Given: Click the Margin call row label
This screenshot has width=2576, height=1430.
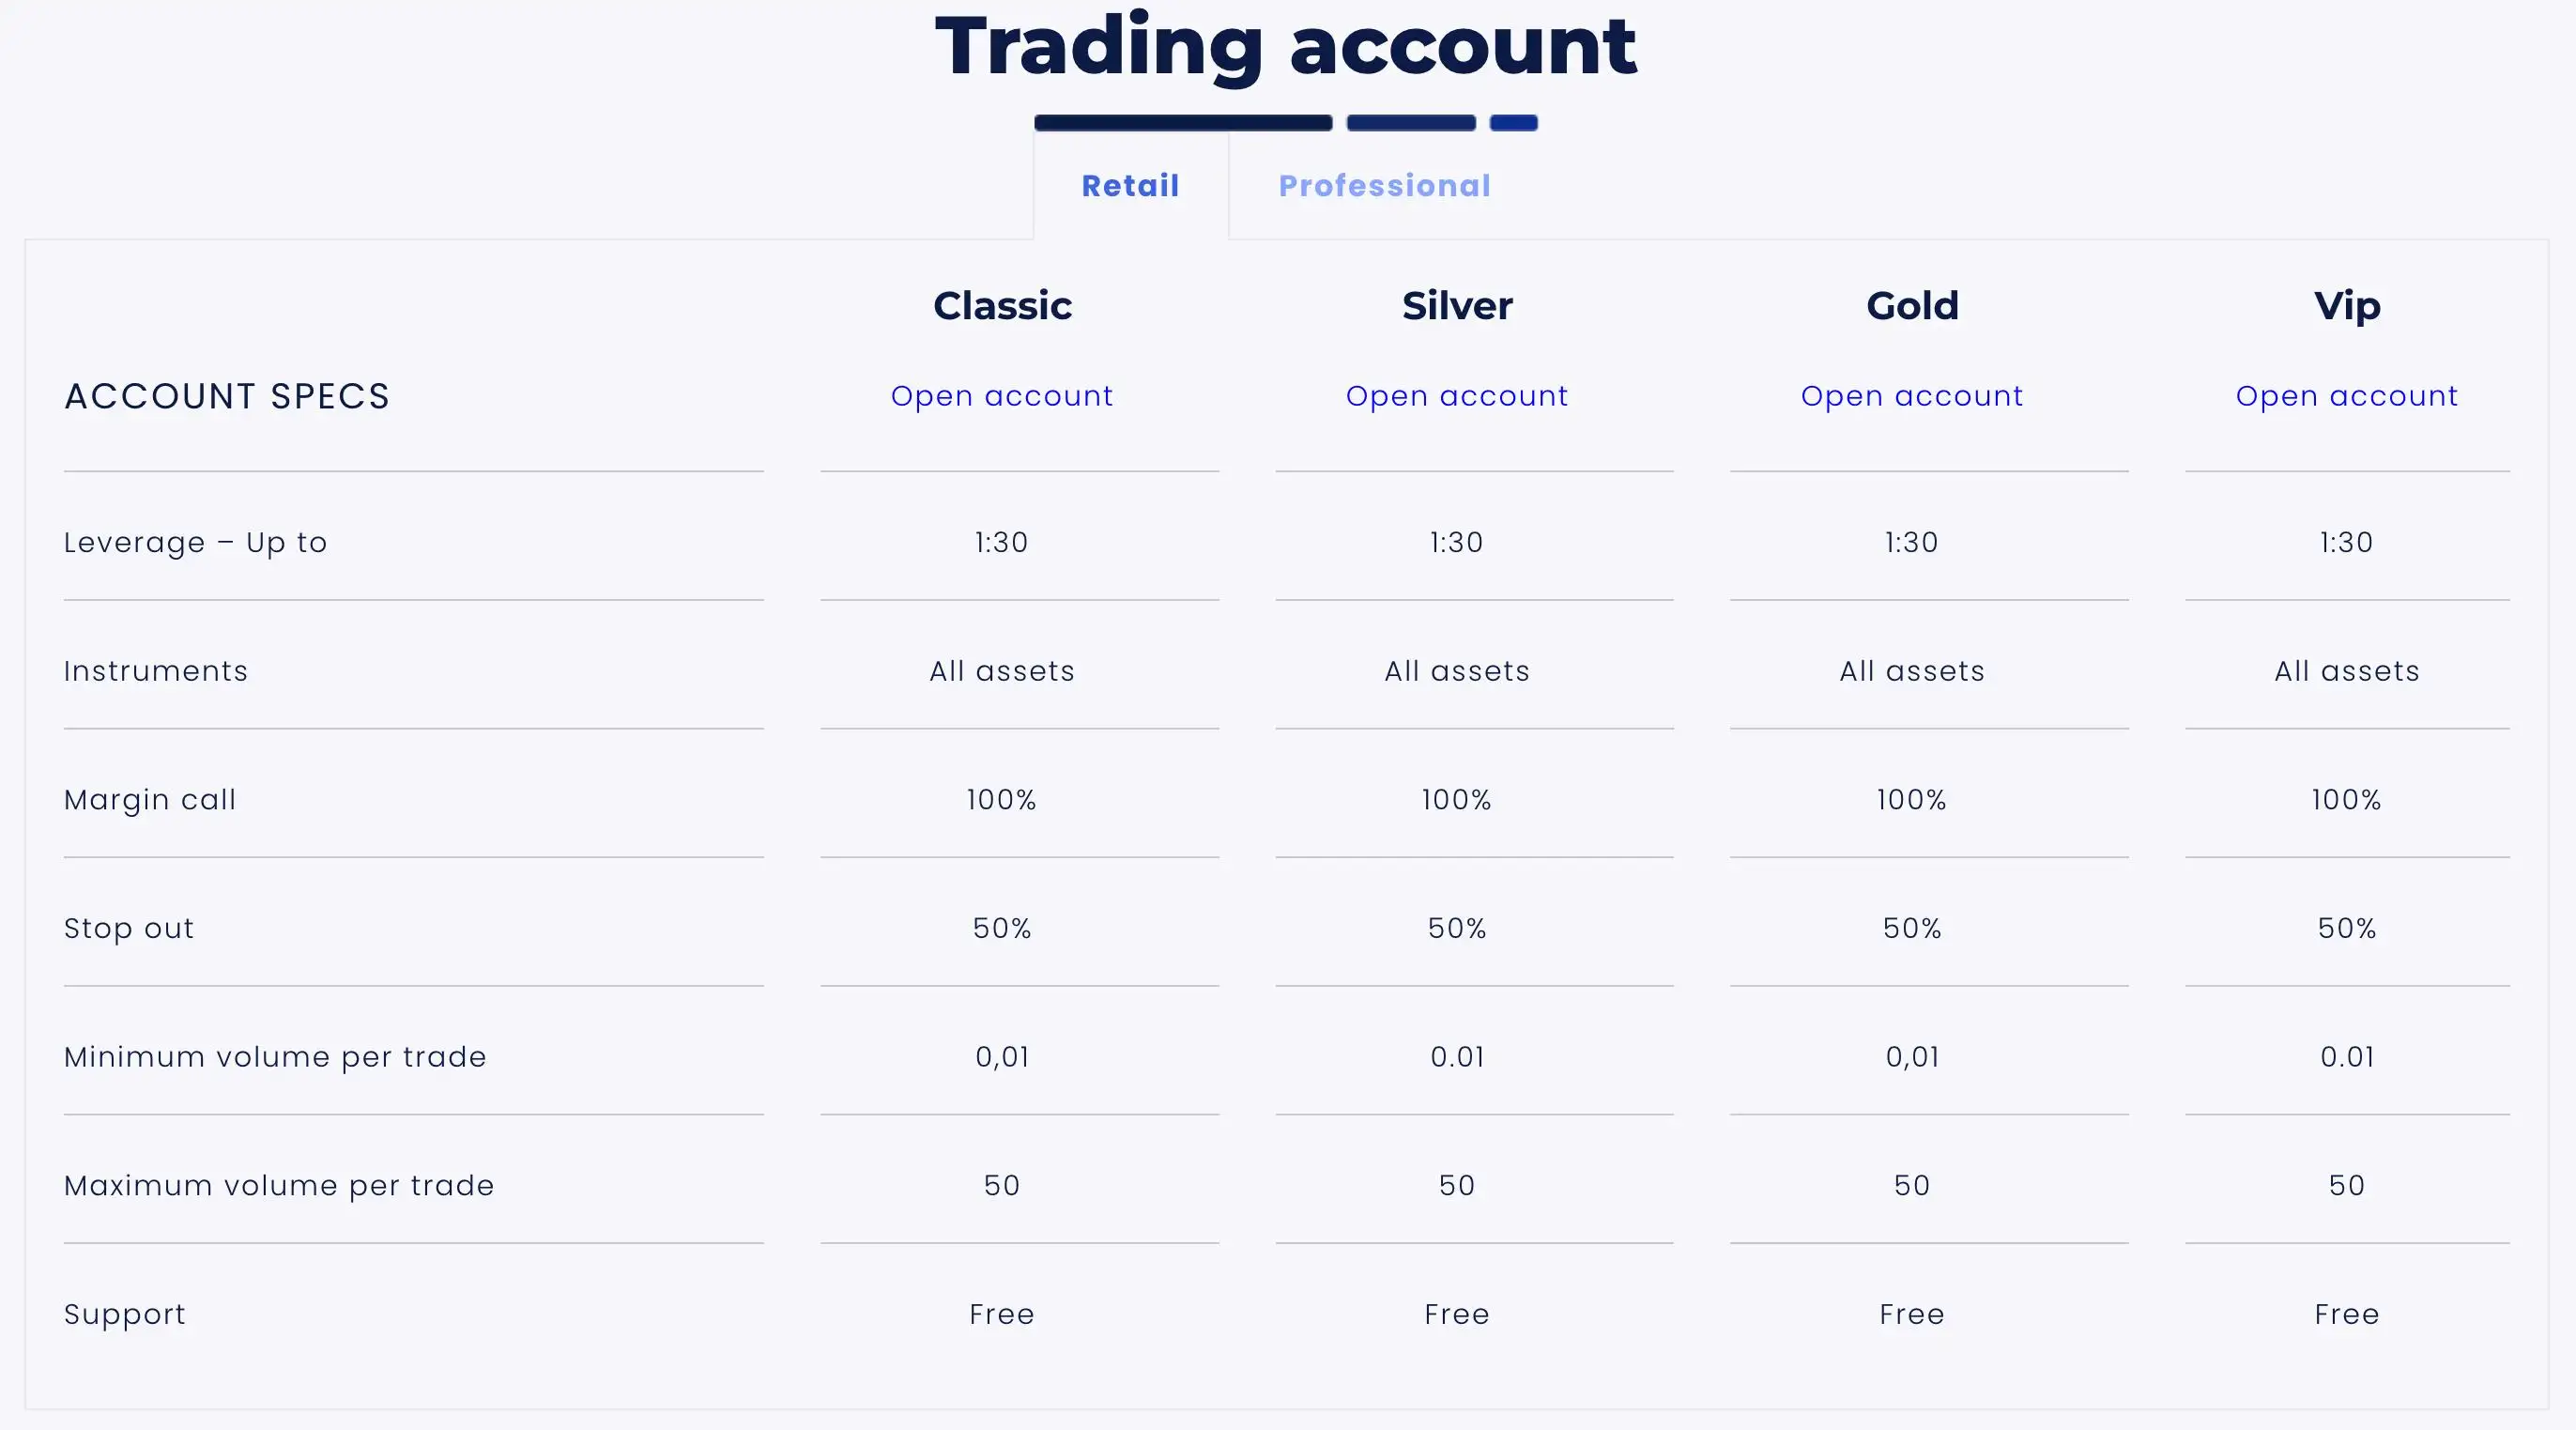Looking at the screenshot, I should (x=150, y=799).
